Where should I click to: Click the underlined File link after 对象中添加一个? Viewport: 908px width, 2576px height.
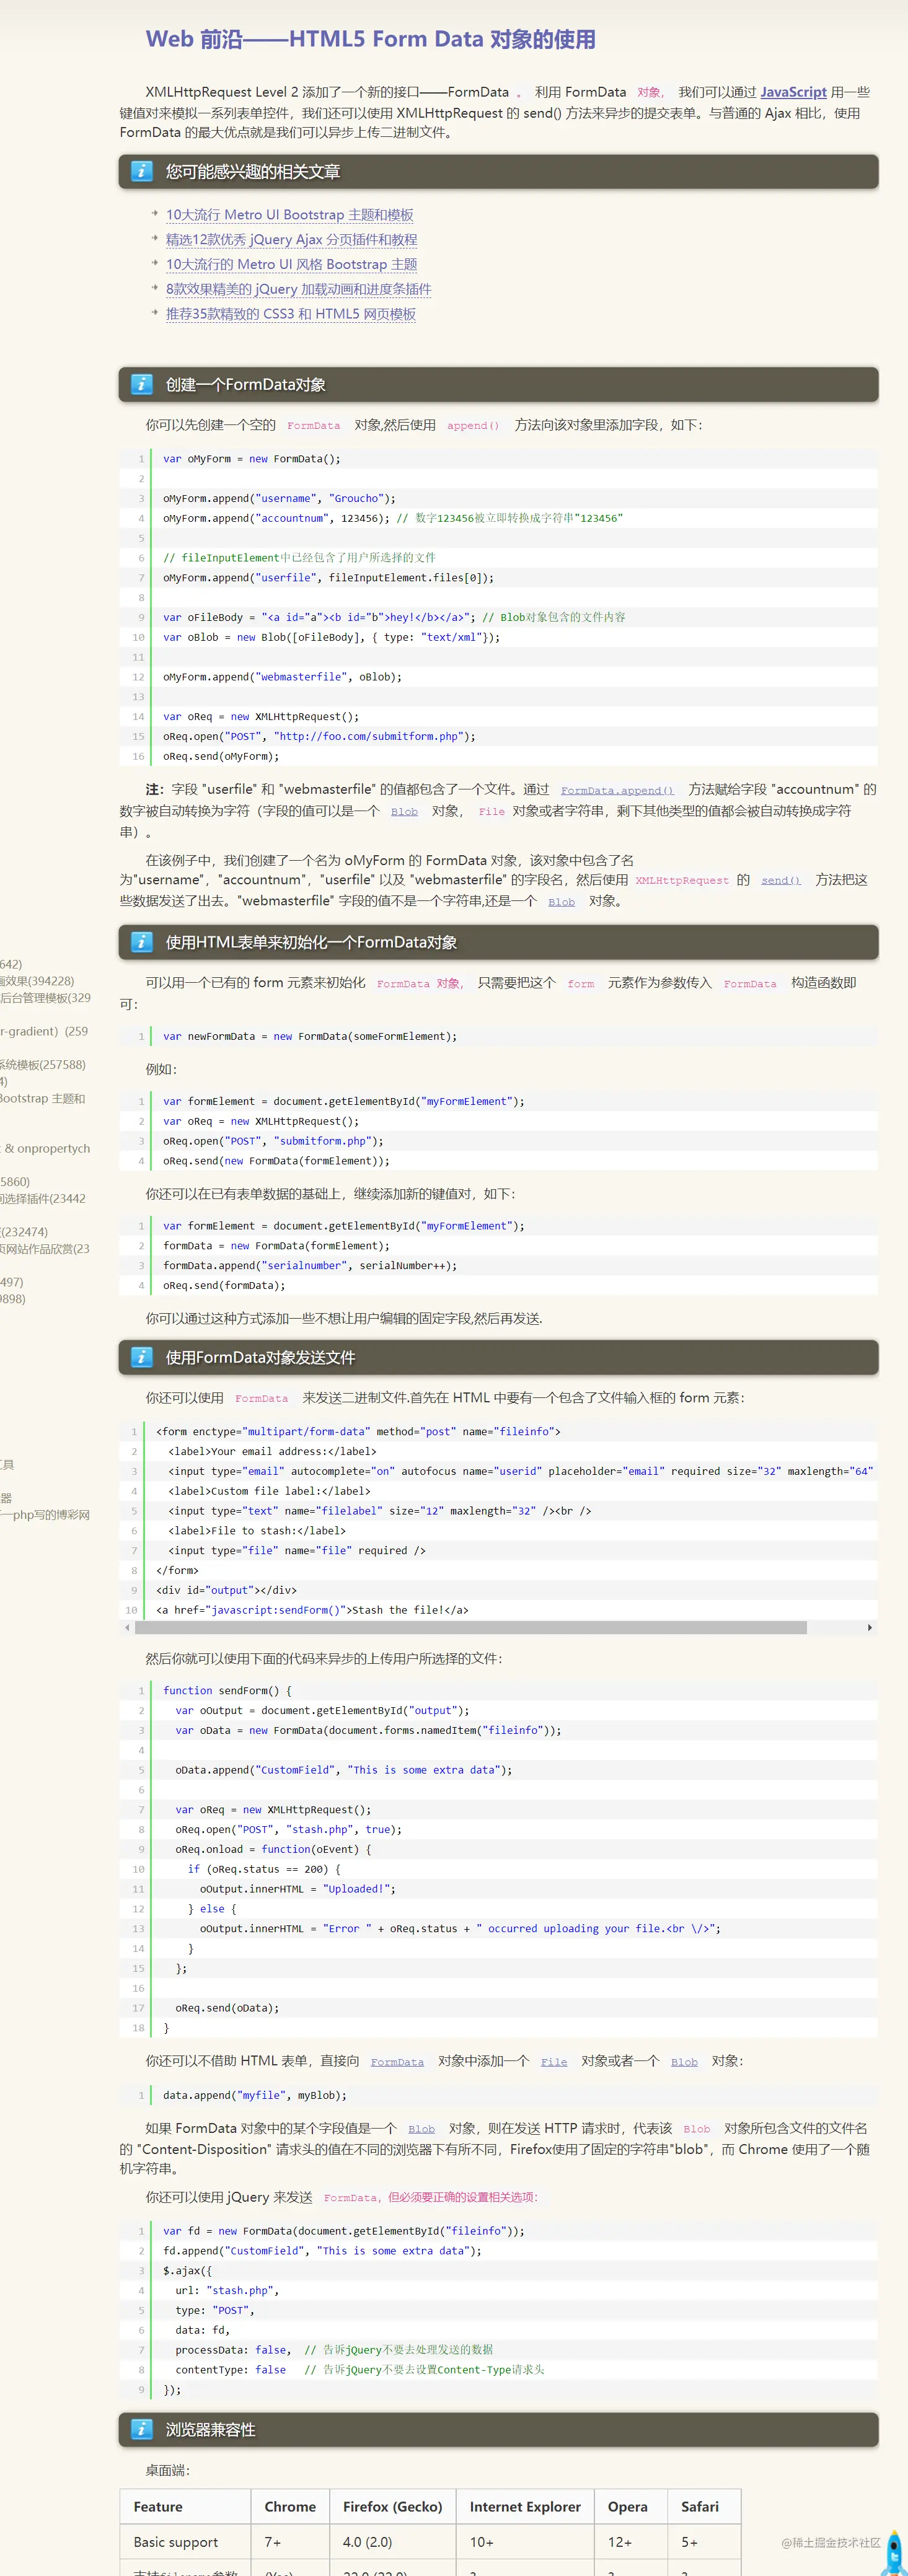(554, 2062)
